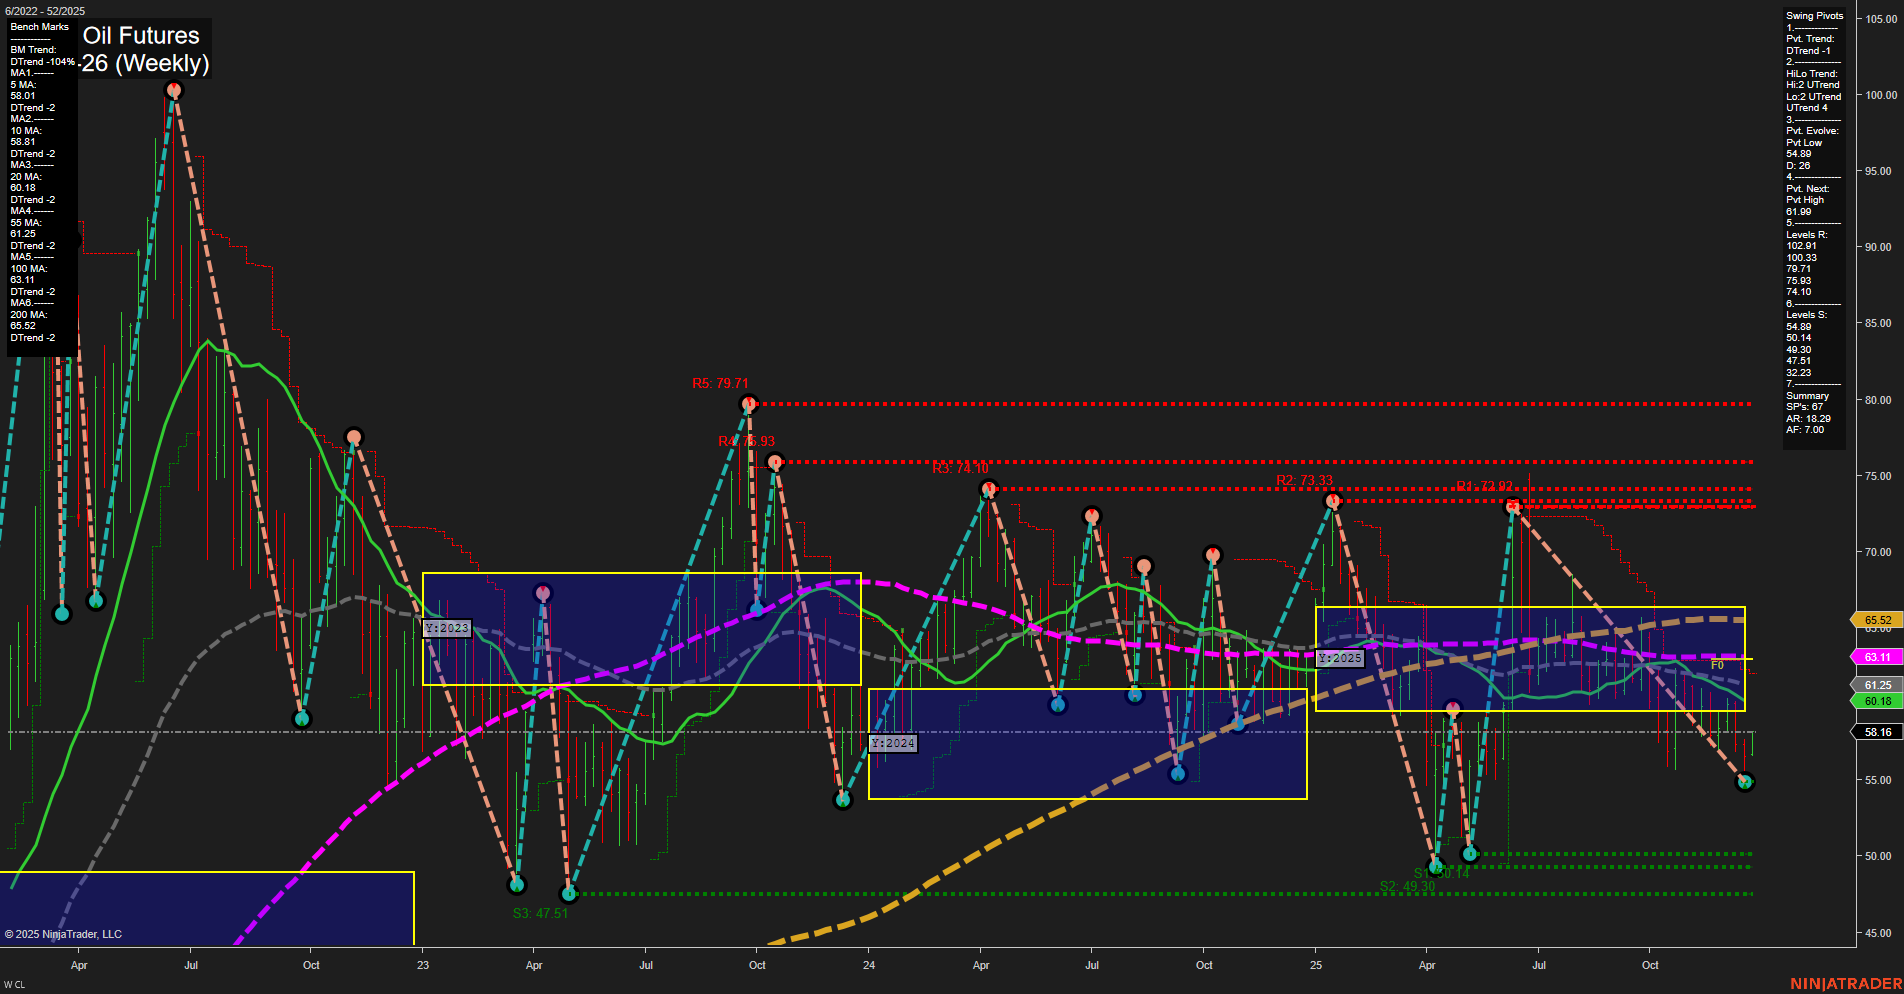Toggle the Y:2024 range box label
Screen dimensions: 1904x994
click(x=893, y=743)
